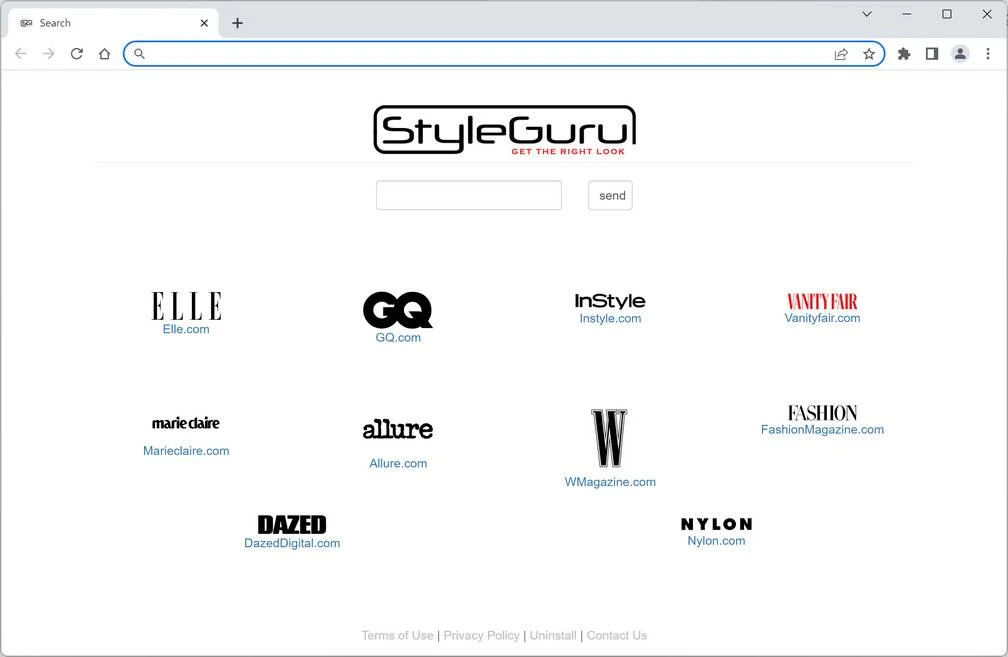Toggle the browser side panel
1008x657 pixels.
coord(932,54)
